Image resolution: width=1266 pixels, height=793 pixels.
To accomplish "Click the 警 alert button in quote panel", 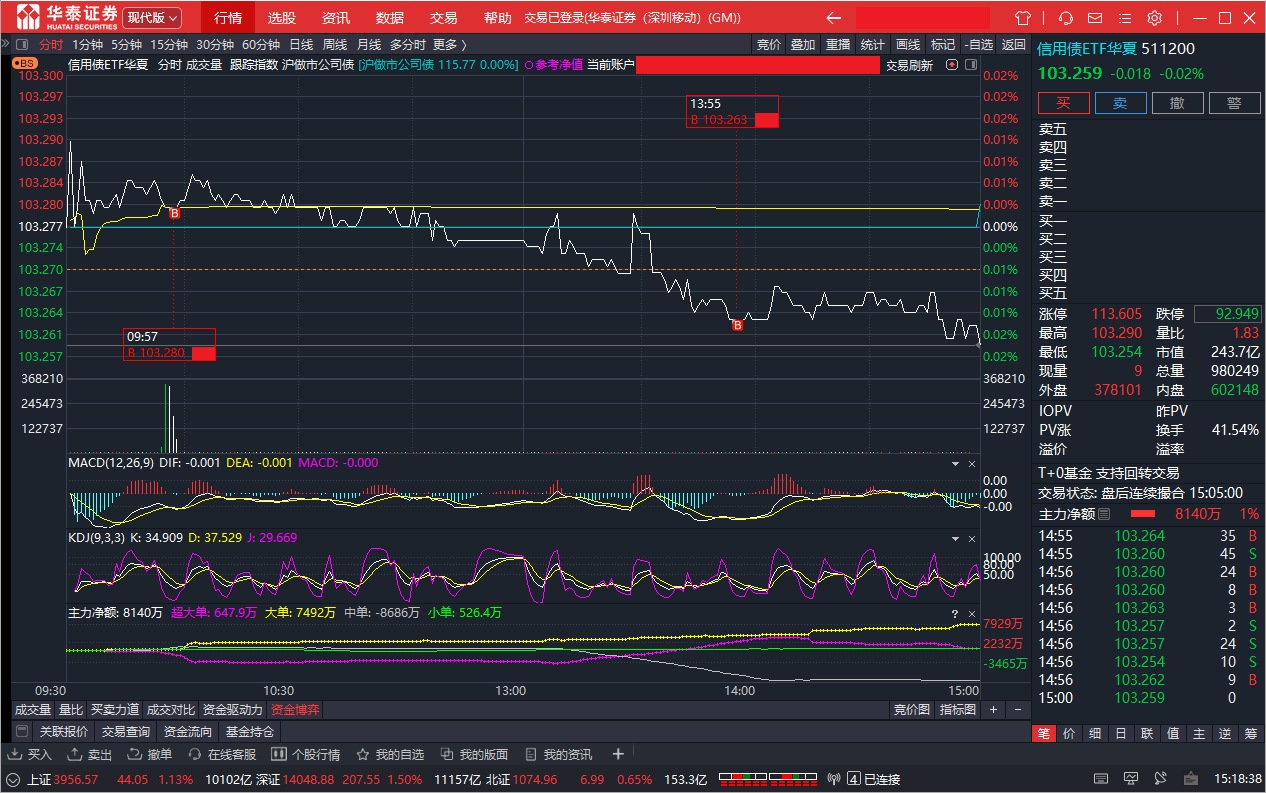I will (1235, 103).
